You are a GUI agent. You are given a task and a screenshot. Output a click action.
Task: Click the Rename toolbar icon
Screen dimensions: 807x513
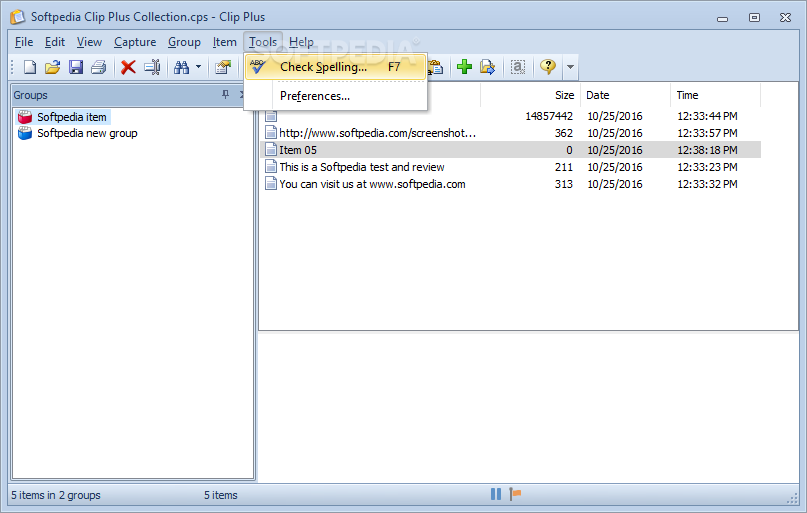pyautogui.click(x=152, y=67)
